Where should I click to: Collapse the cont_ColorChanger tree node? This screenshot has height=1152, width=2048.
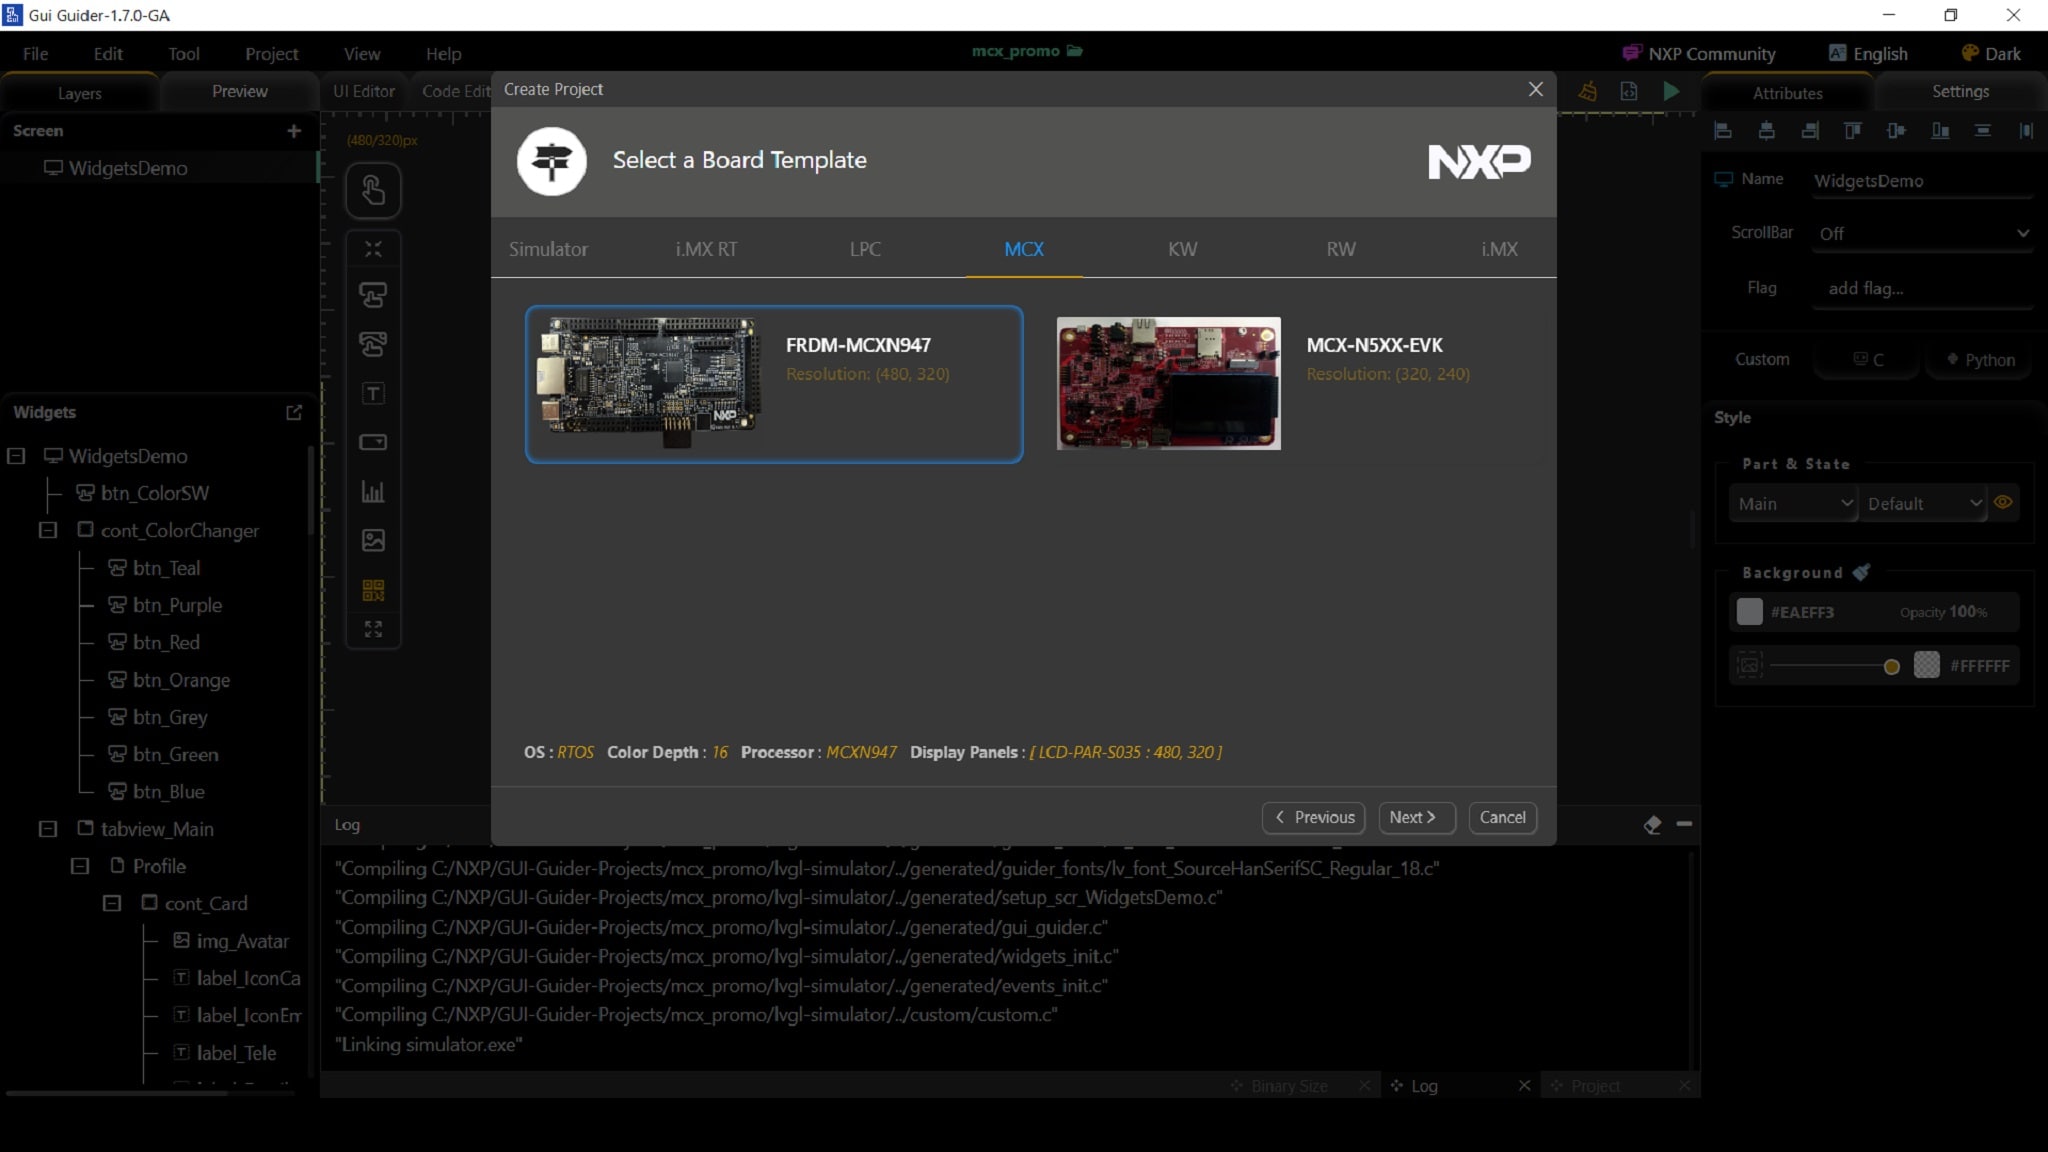point(48,530)
